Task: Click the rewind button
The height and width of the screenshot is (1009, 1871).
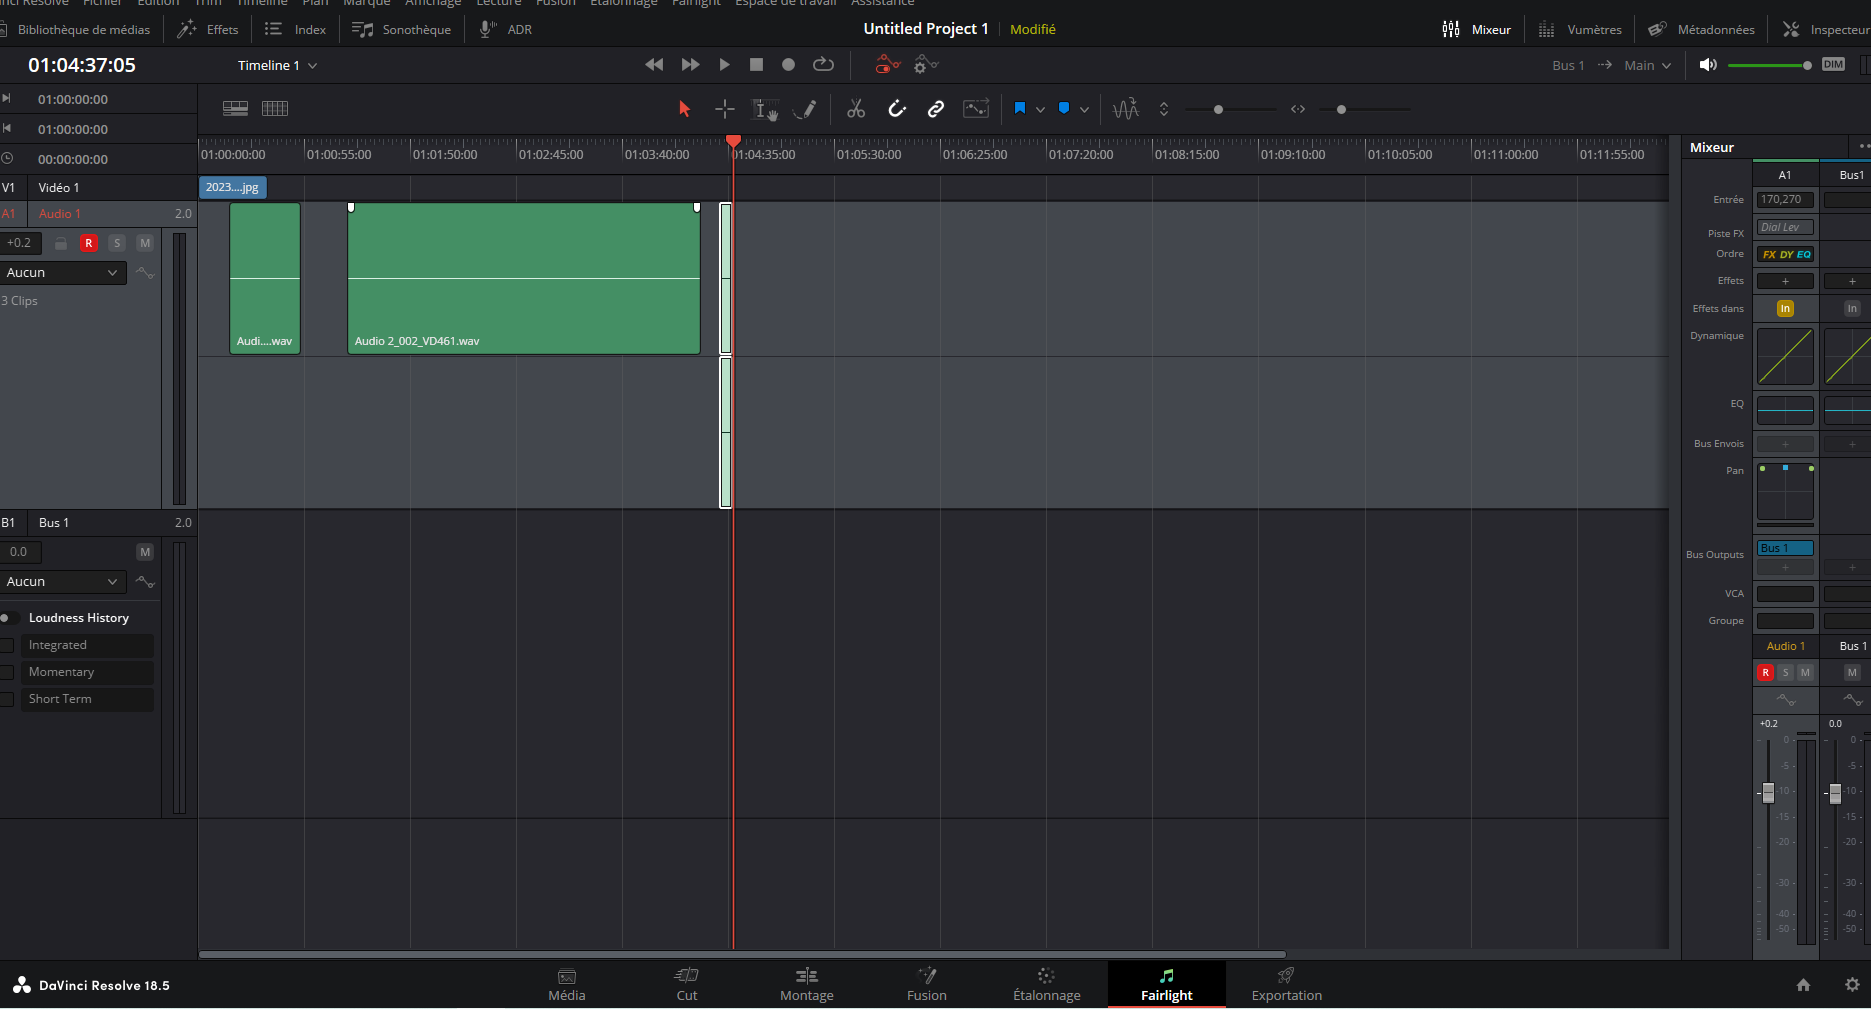Action: pos(654,65)
